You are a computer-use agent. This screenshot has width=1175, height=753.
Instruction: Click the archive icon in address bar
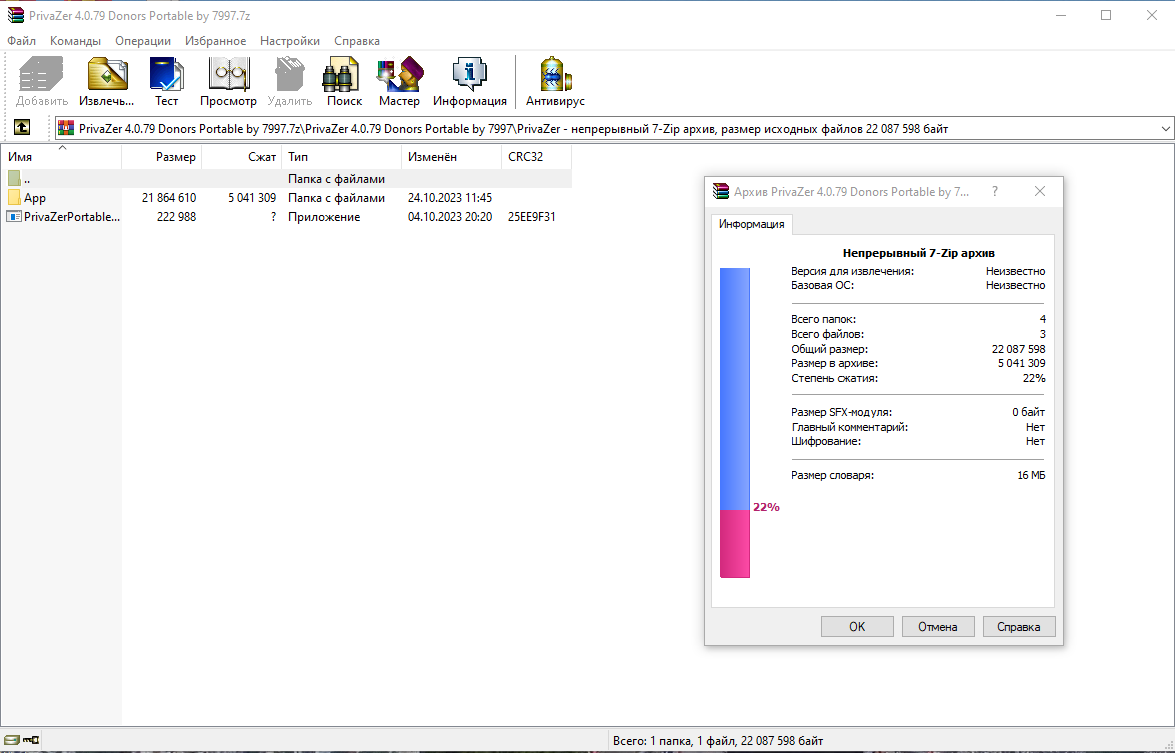click(x=67, y=128)
